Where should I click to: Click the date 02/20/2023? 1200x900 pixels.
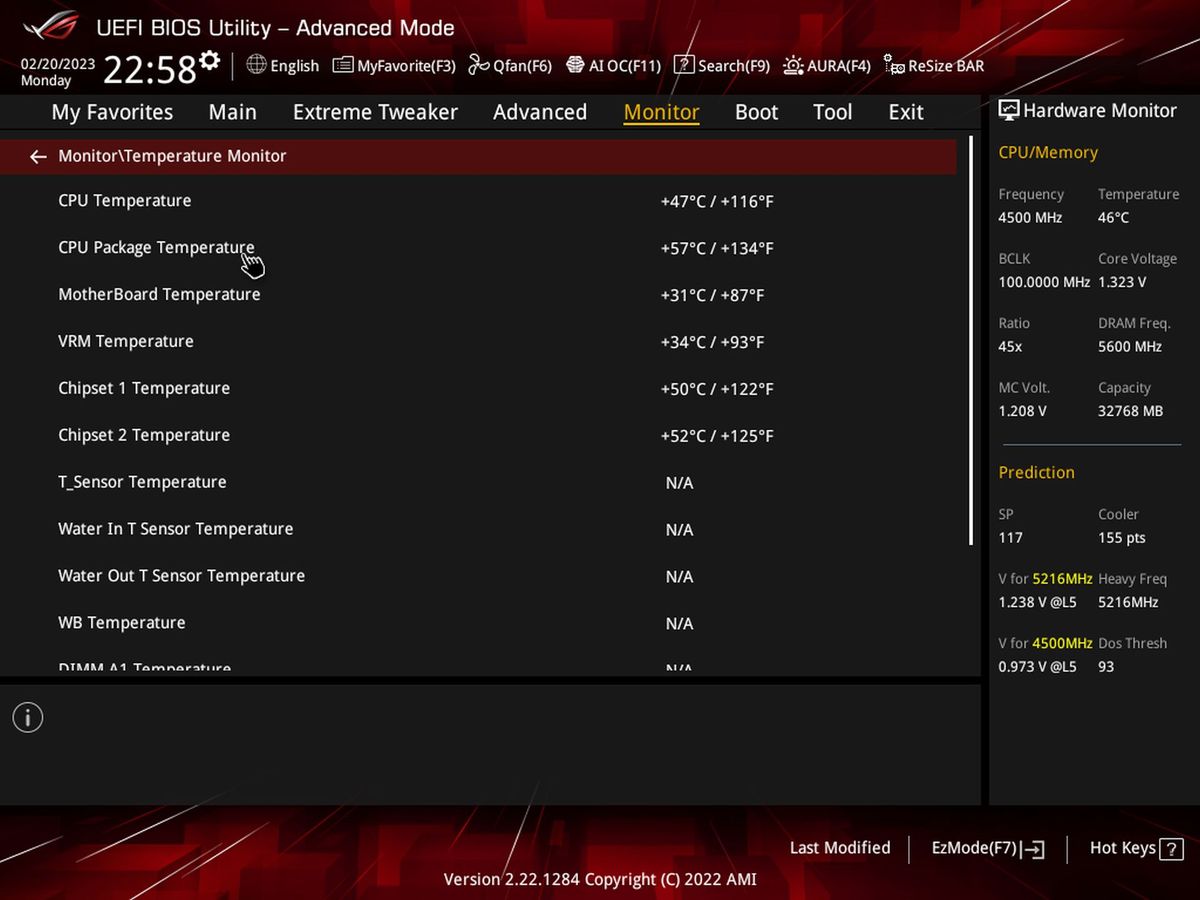coord(58,64)
